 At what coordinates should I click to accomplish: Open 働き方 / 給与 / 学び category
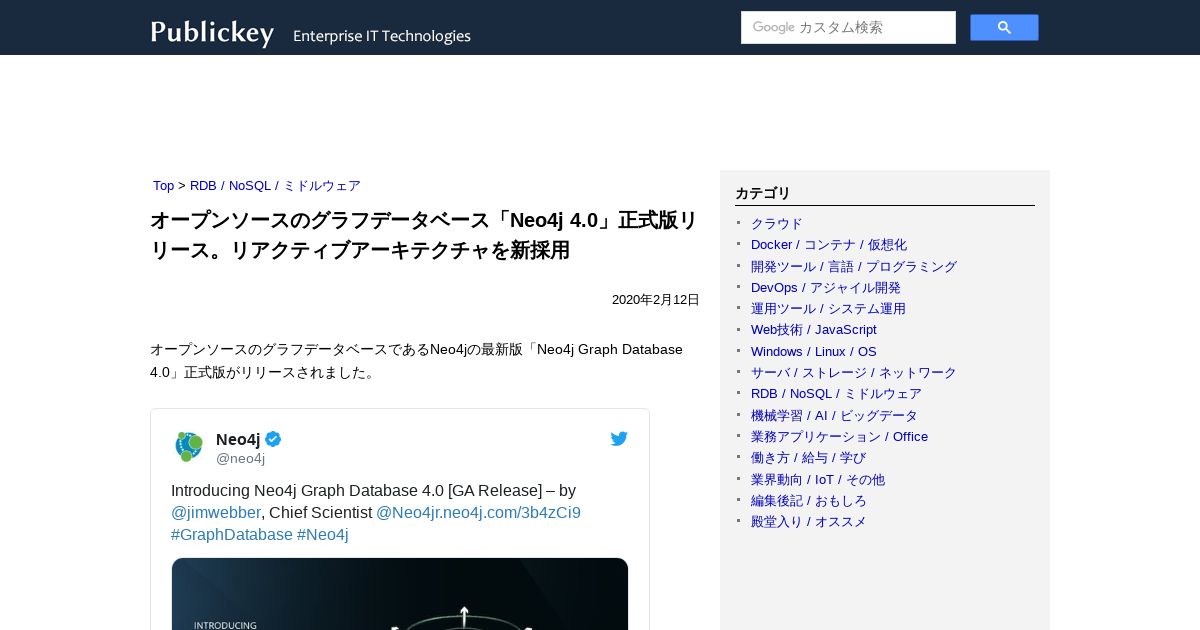[809, 458]
